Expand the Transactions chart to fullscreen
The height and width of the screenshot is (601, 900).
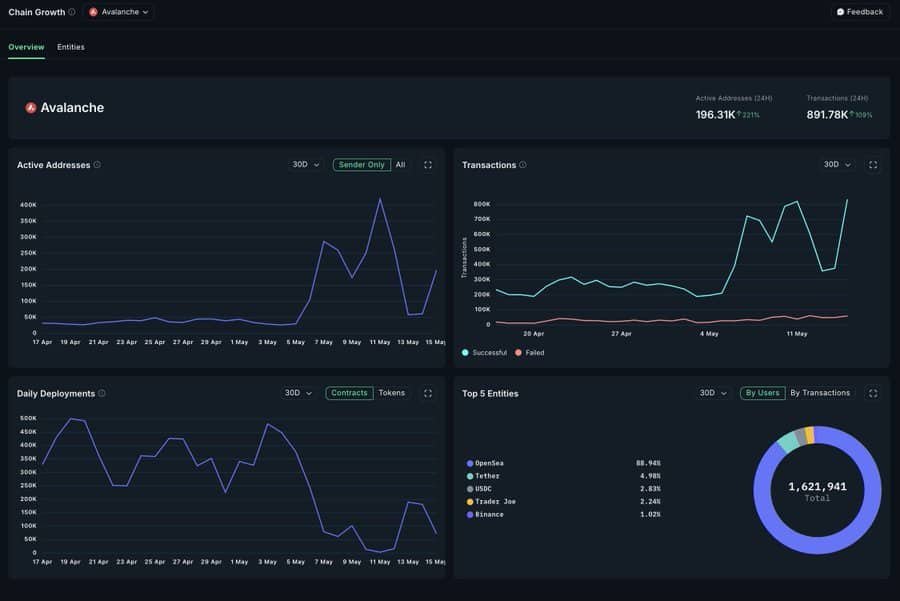(872, 165)
